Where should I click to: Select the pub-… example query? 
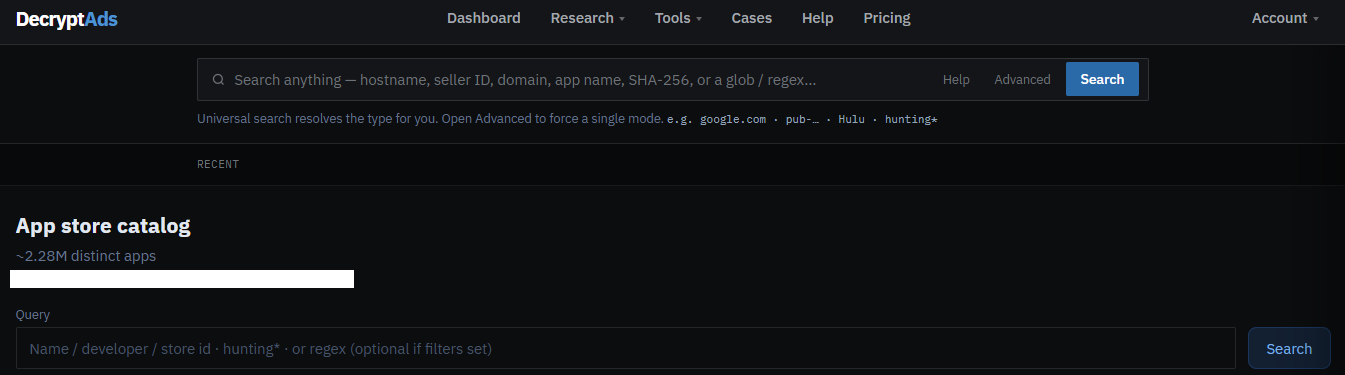coord(802,119)
